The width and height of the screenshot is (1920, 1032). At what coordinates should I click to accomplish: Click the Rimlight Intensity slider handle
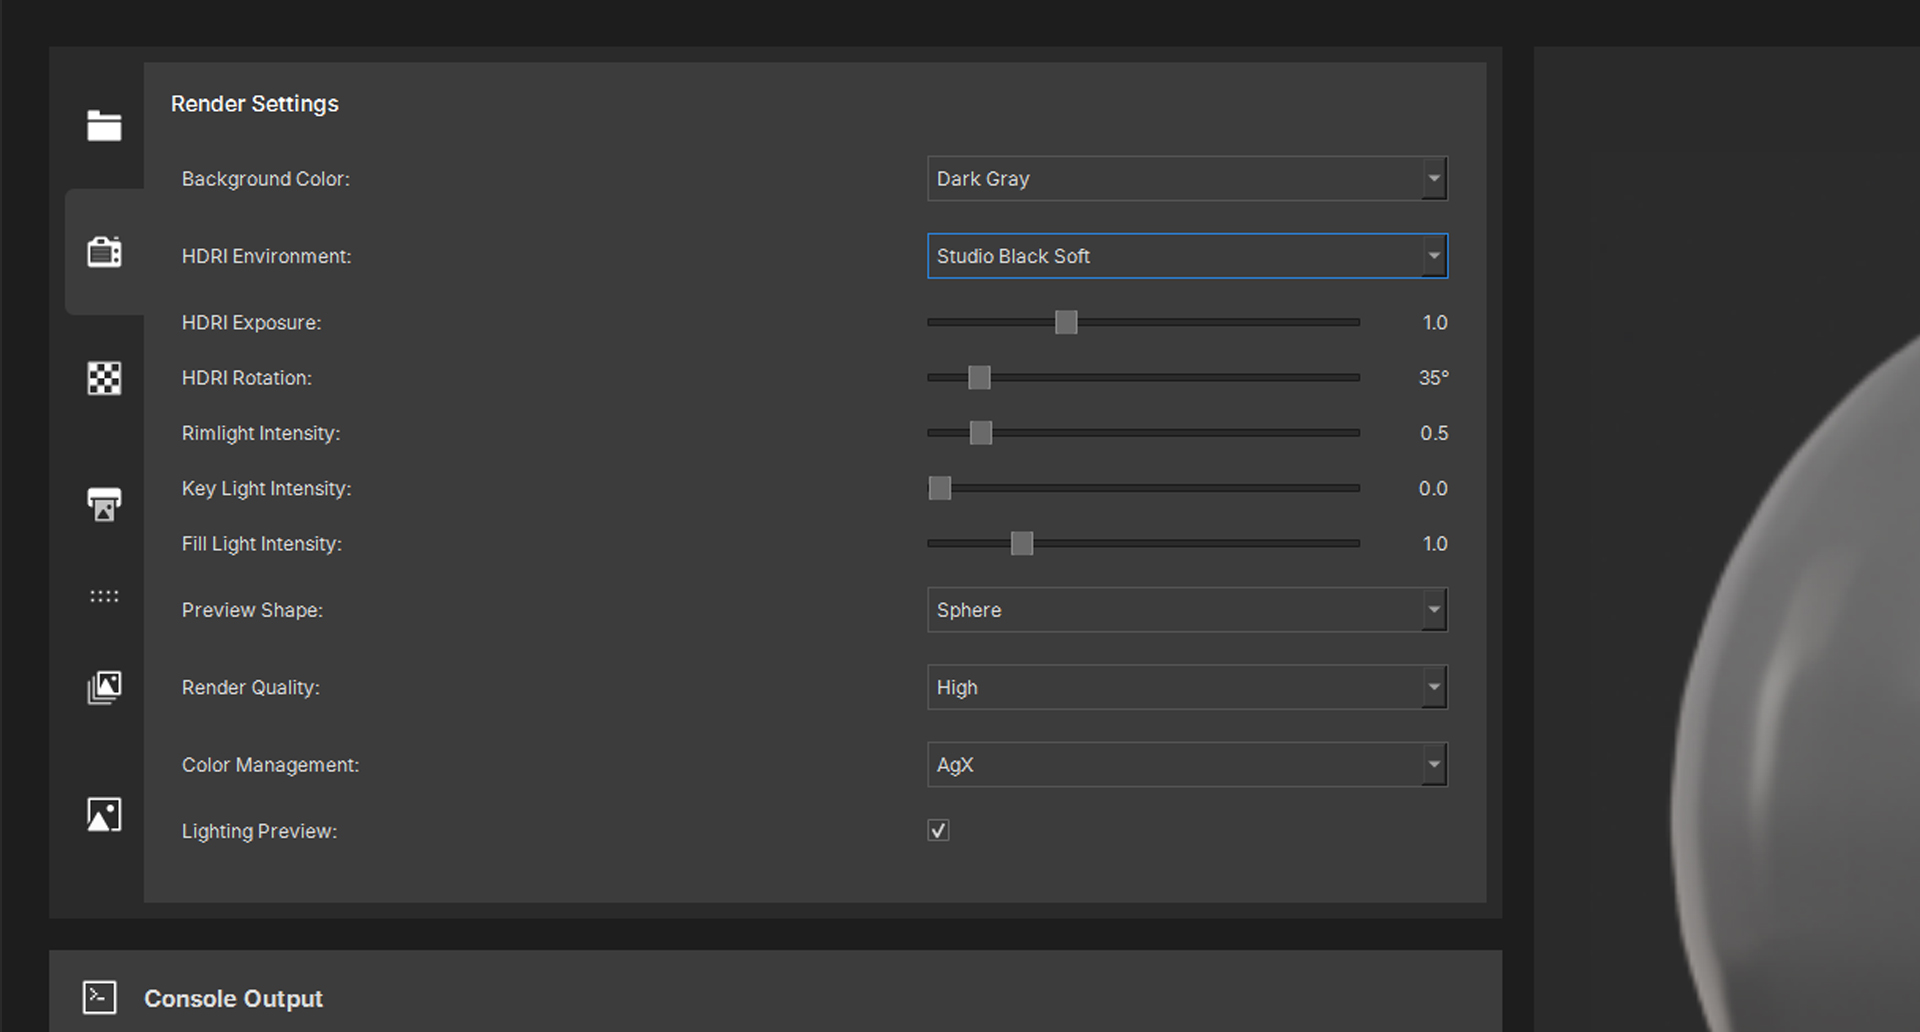click(x=981, y=432)
